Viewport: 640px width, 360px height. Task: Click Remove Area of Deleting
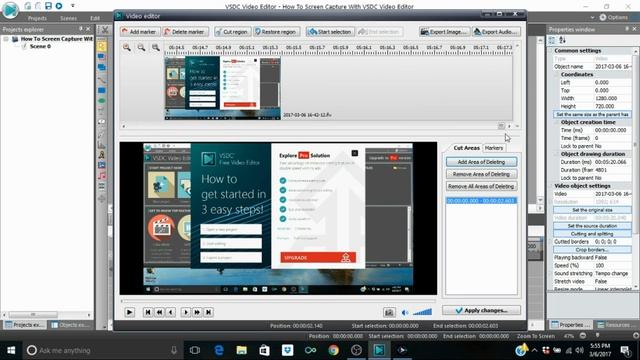(481, 174)
